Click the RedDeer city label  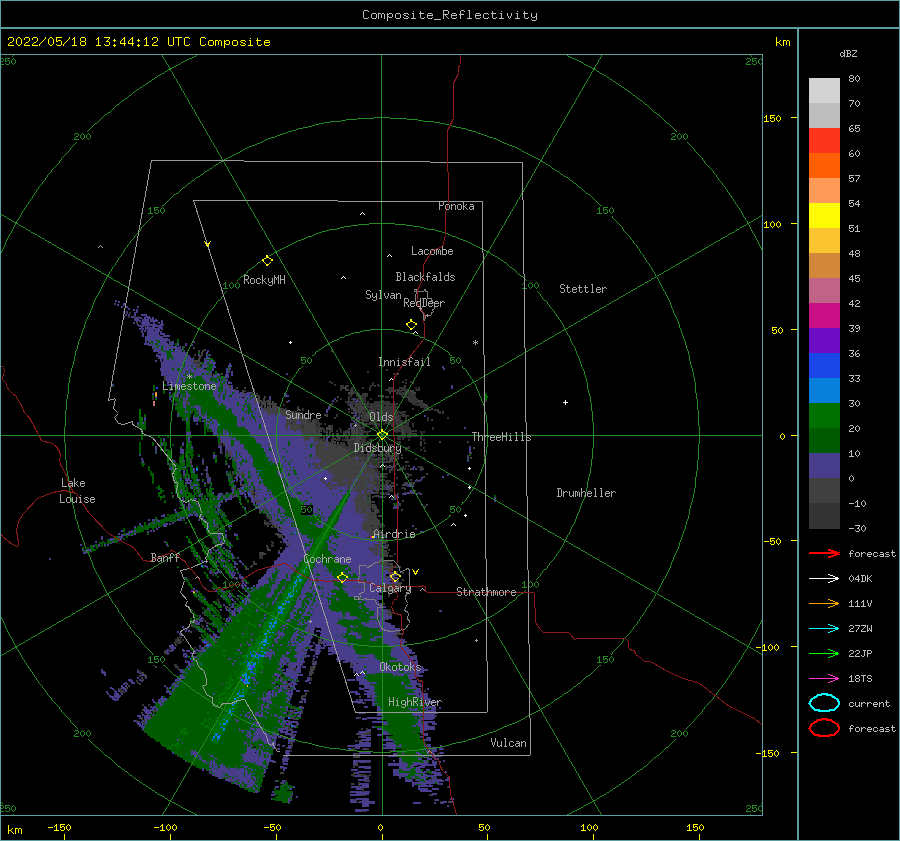coord(424,303)
